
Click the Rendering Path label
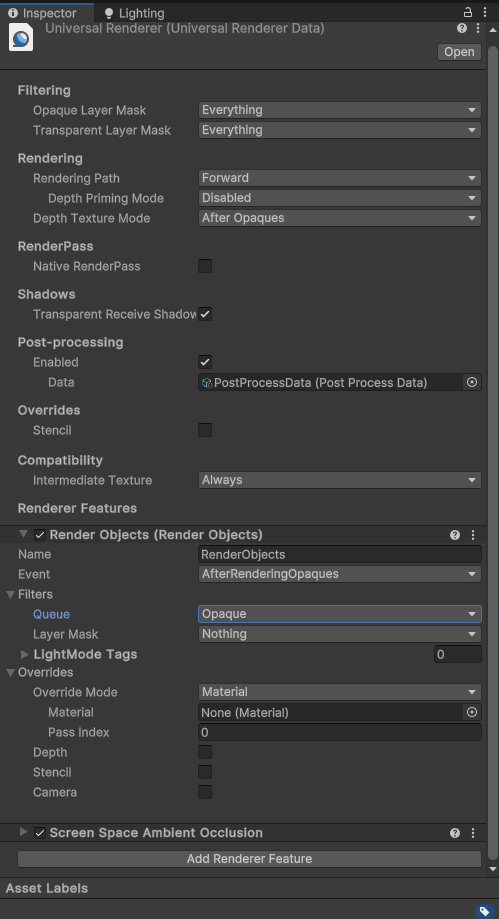tap(76, 178)
